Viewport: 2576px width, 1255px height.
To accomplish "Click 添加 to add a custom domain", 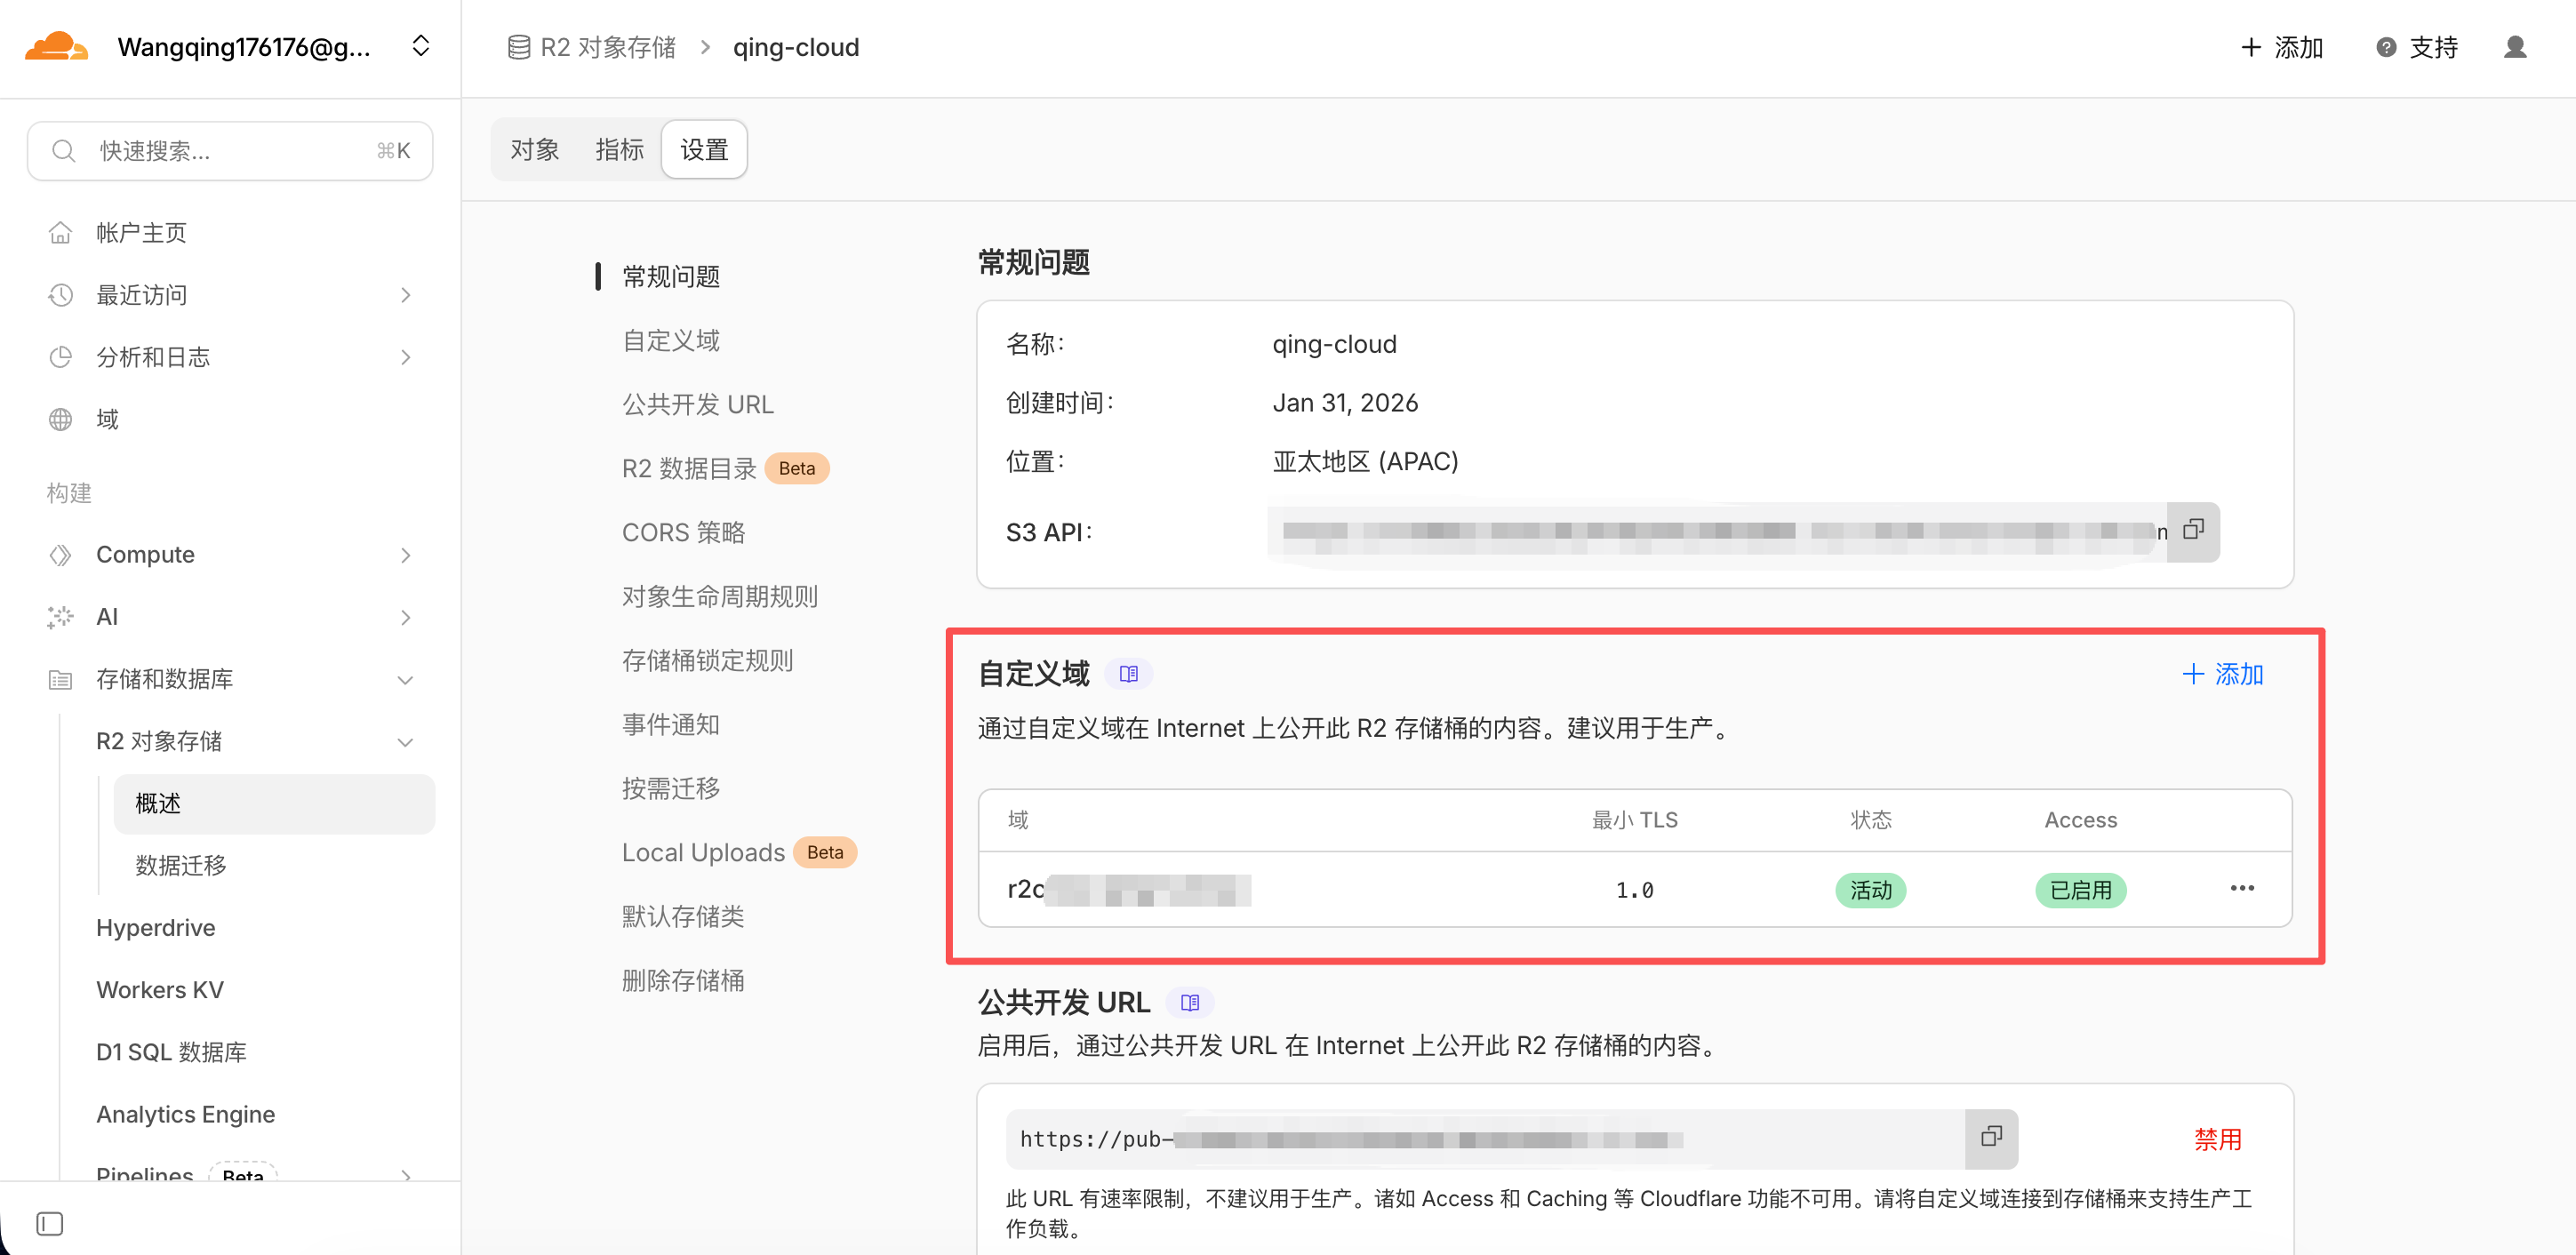I will pos(2221,674).
